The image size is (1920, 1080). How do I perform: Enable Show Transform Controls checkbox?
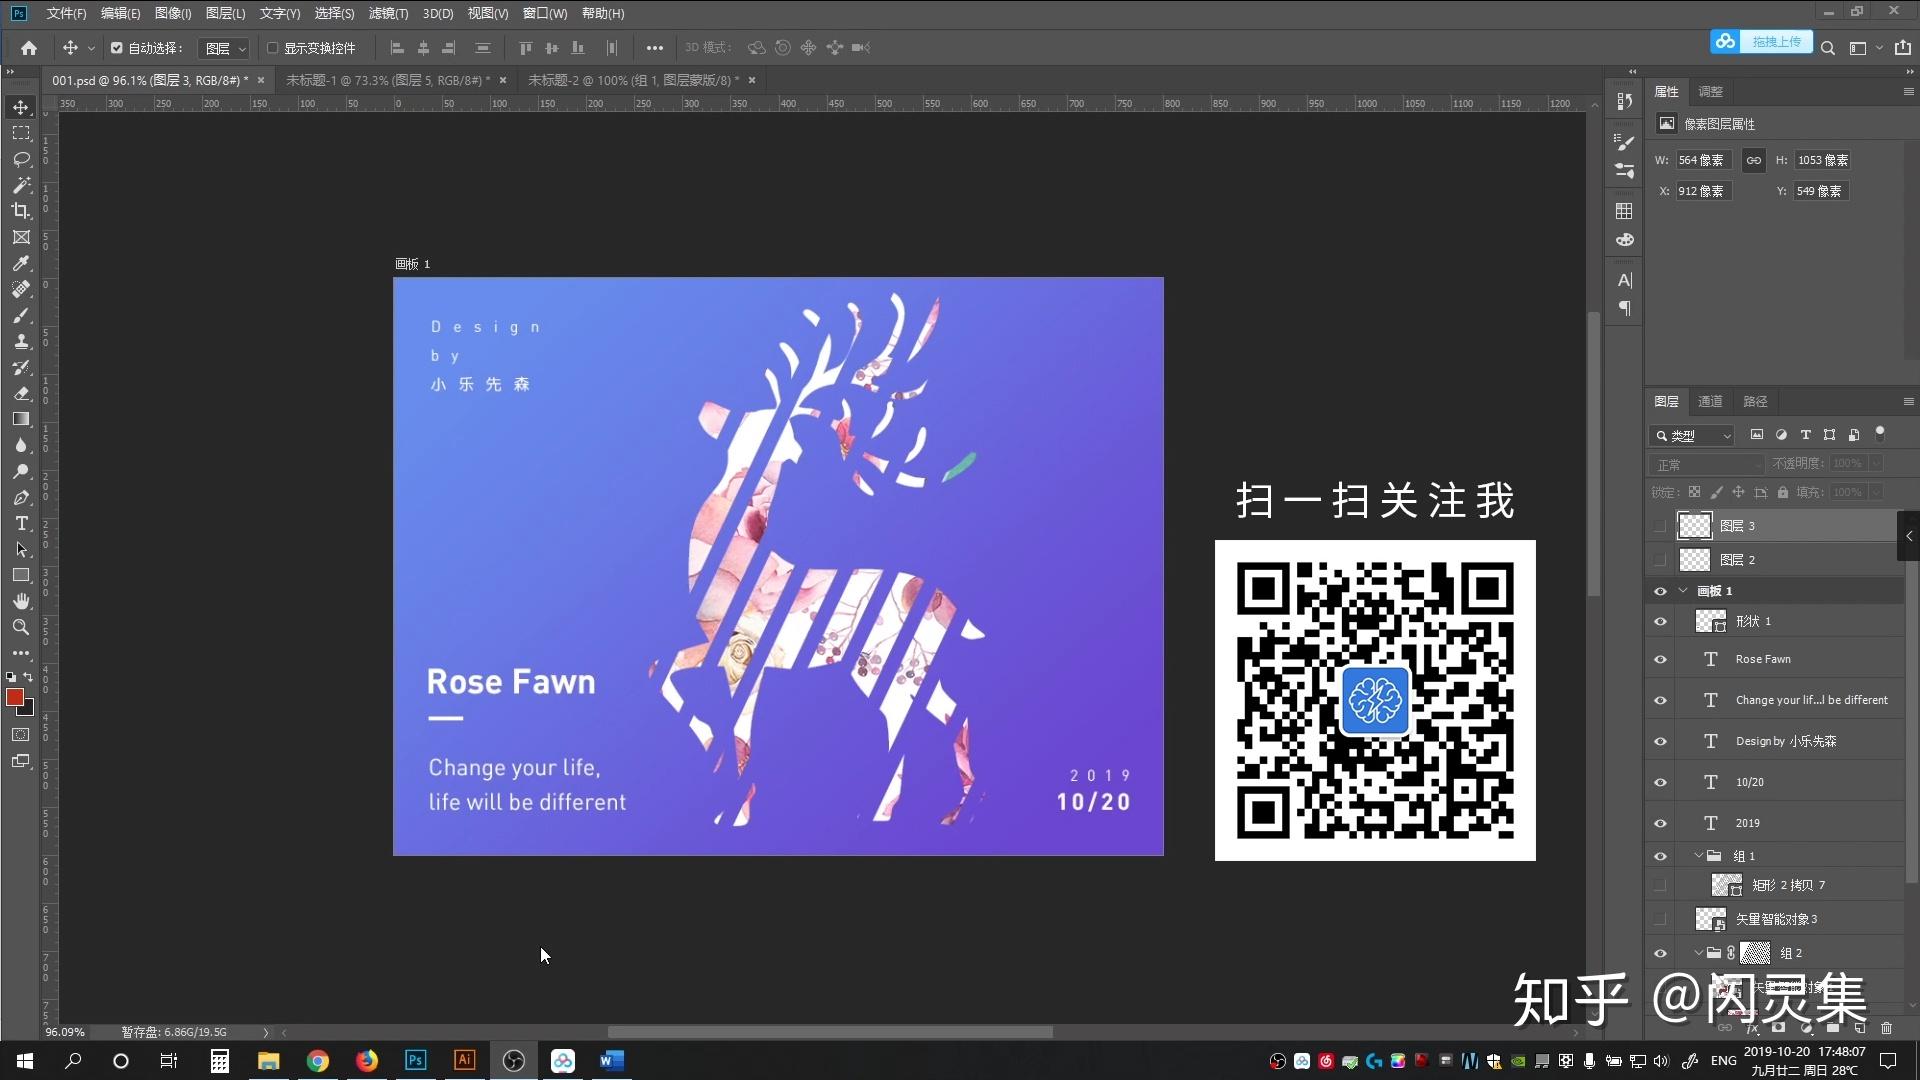[272, 47]
